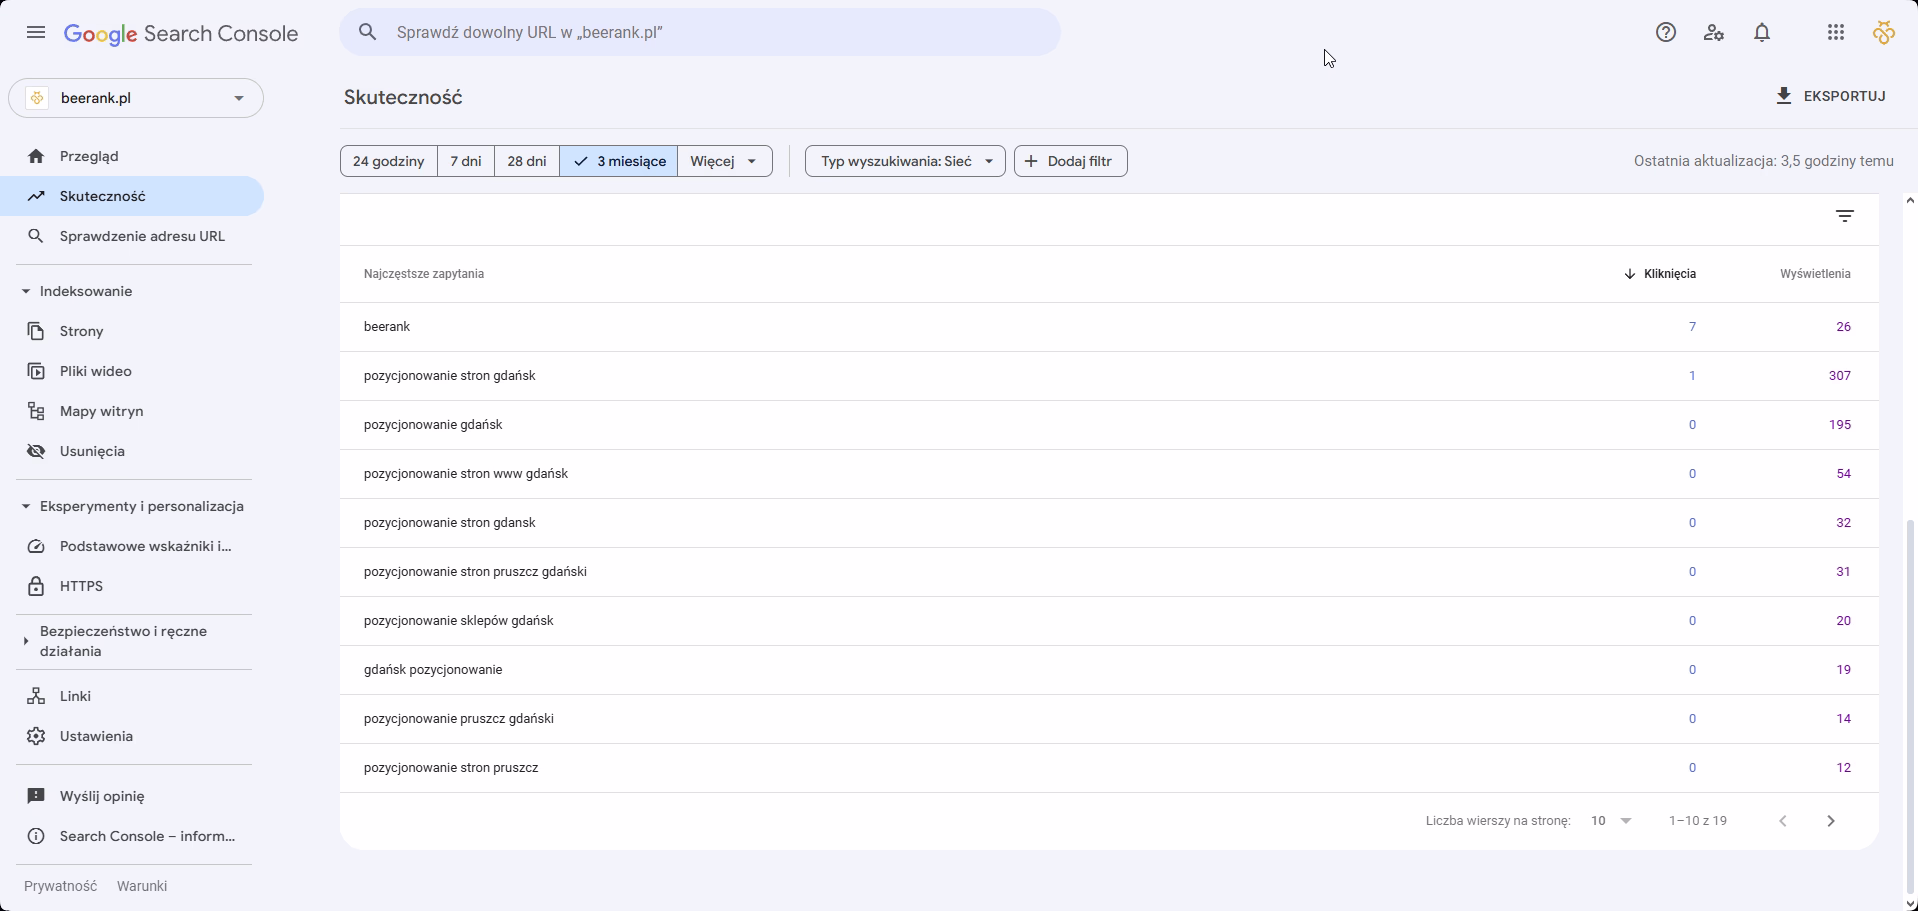This screenshot has height=911, width=1918.
Task: Click the EKSPORTUJ button
Action: 1830,96
